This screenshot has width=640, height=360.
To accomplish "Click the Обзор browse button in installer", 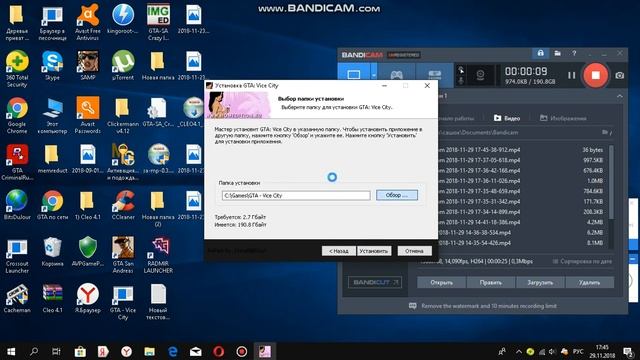I will 397,195.
